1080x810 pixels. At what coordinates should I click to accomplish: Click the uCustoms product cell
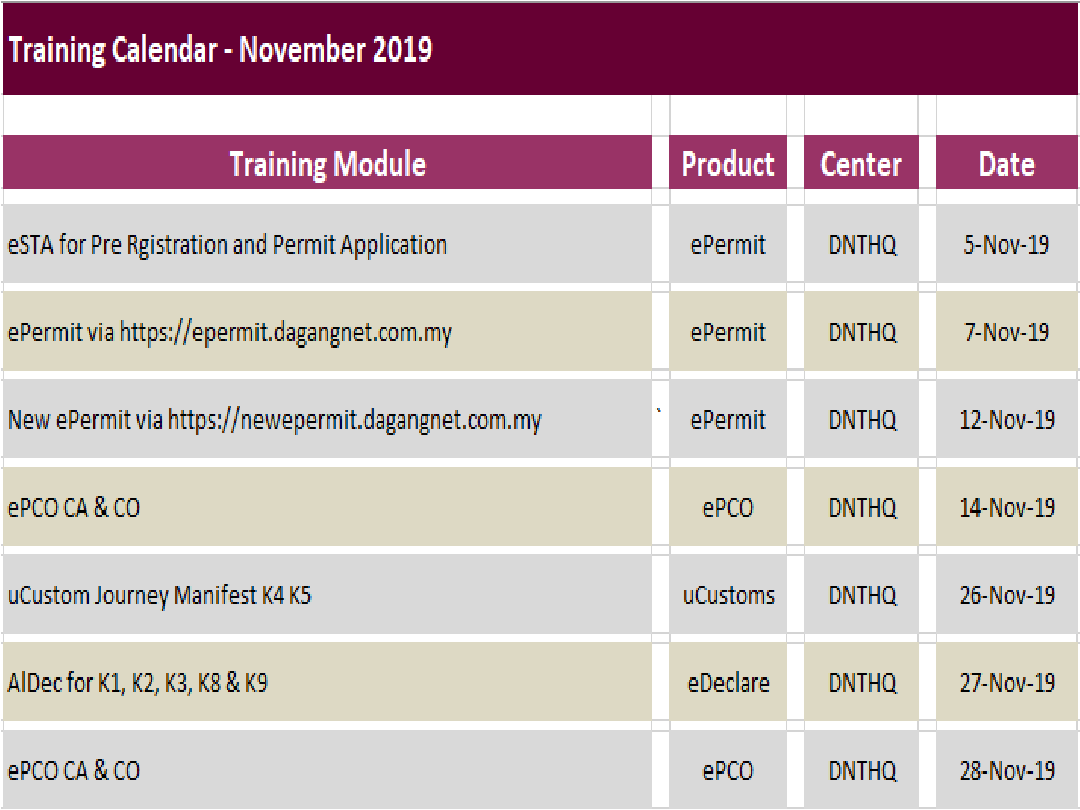[x=727, y=594]
